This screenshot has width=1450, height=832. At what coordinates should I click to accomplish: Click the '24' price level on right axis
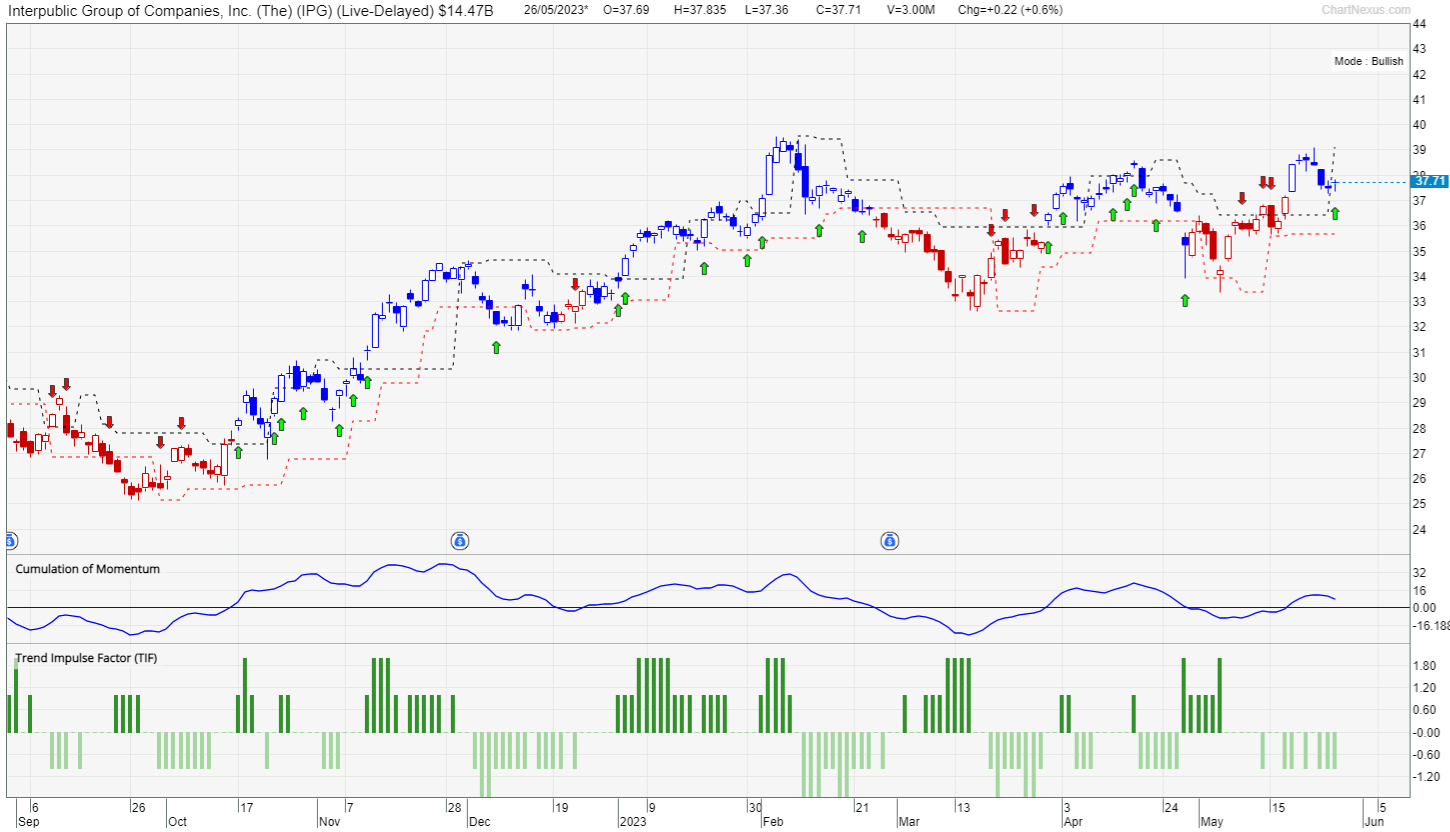pos(1419,529)
